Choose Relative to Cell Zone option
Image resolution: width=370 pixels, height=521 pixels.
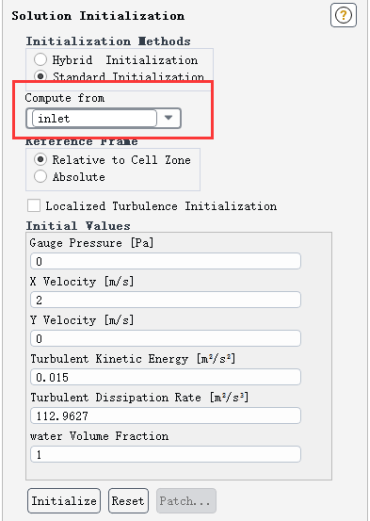click(x=40, y=160)
